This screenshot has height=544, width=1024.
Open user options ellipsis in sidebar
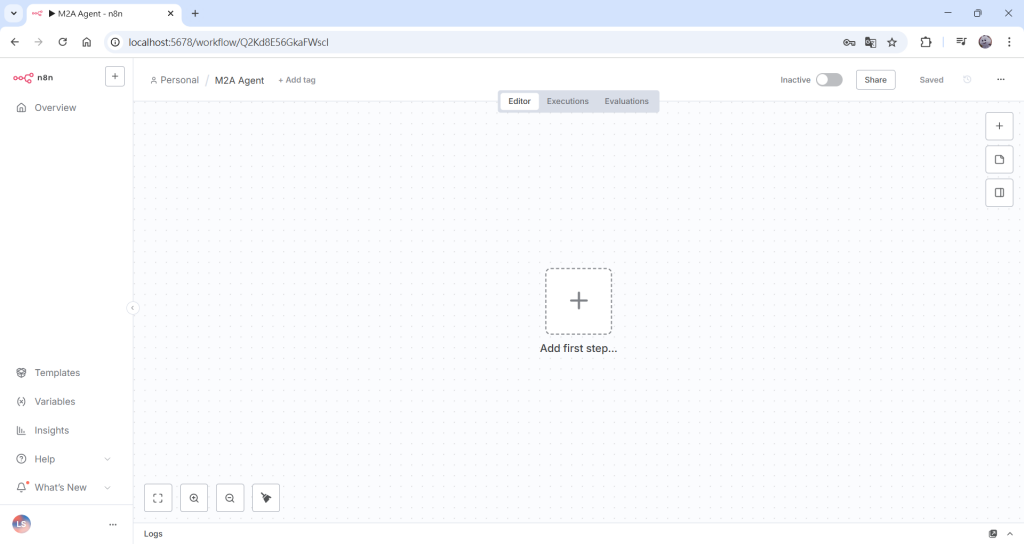[x=113, y=524]
